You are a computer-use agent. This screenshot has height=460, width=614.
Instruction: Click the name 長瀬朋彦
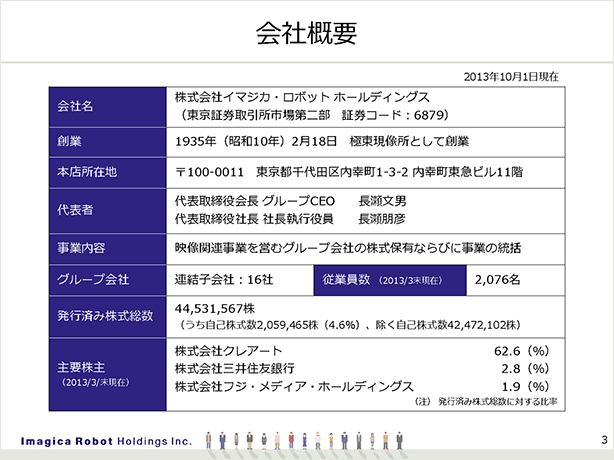tap(382, 219)
